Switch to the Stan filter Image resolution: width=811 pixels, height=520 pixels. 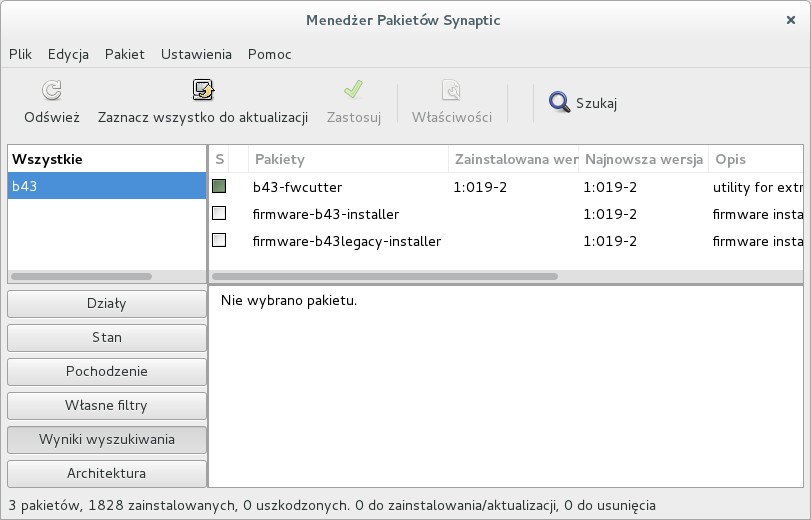[107, 337]
